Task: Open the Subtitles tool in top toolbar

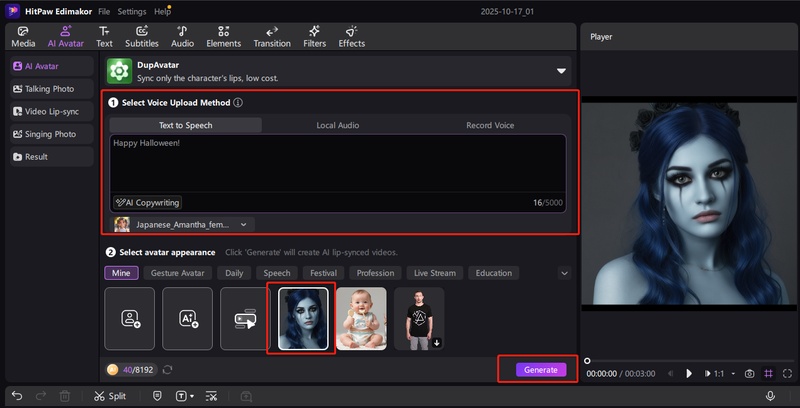Action: [x=142, y=37]
